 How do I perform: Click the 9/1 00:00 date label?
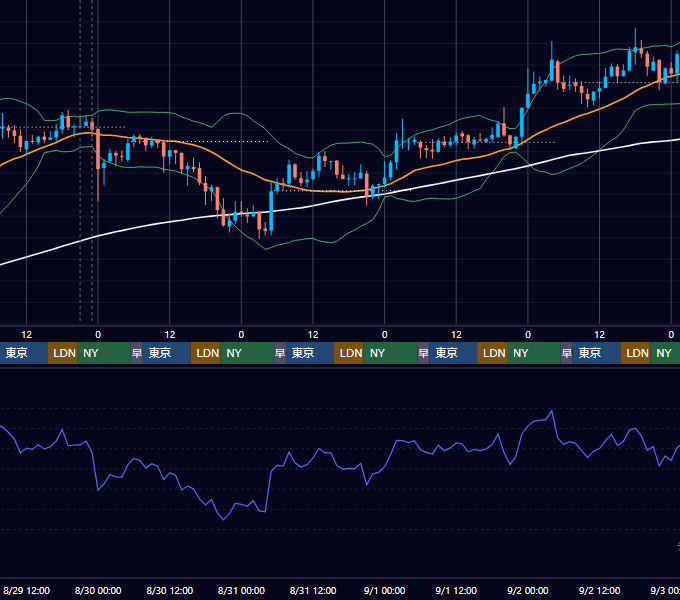[384, 590]
